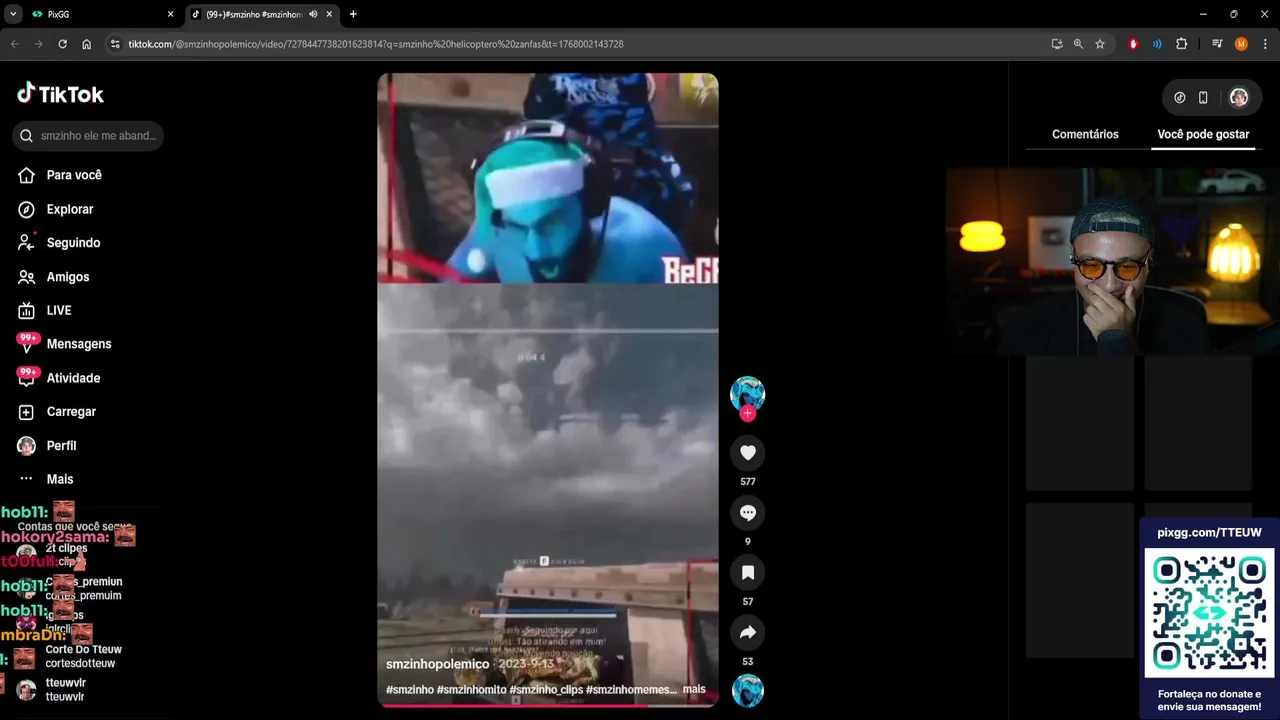Open smzinhopolemico profile link
The image size is (1280, 720).
[x=437, y=664]
